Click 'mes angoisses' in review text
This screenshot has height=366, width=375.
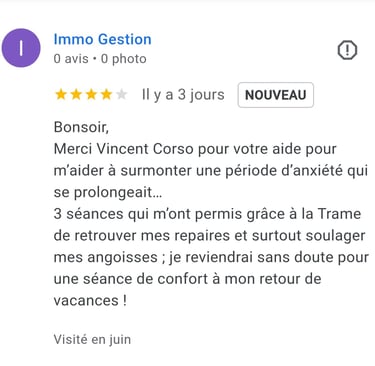click(x=106, y=257)
